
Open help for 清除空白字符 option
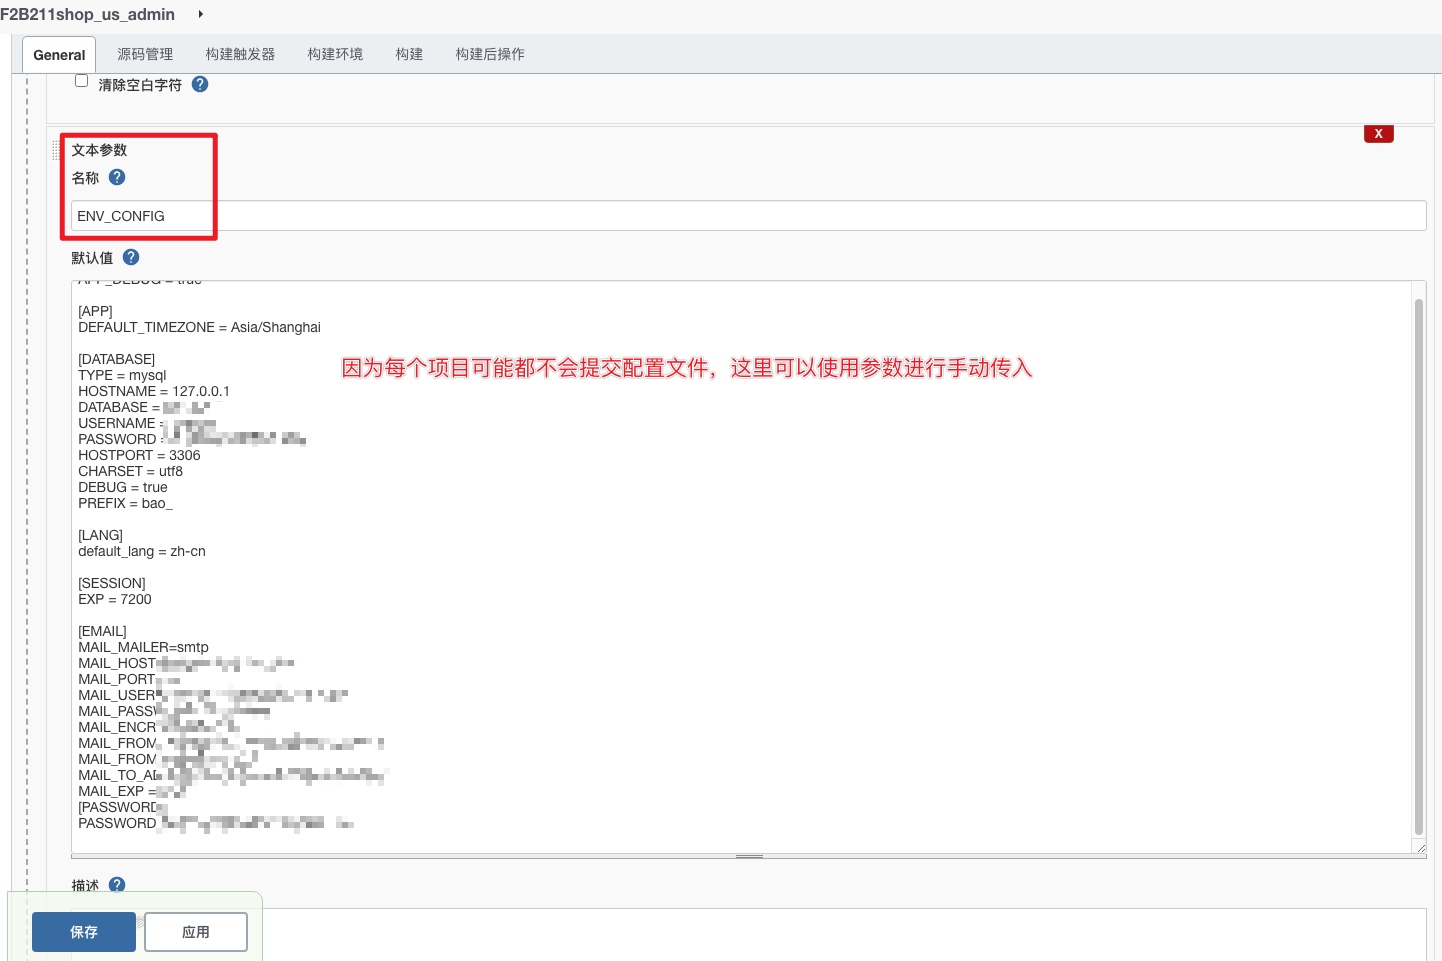200,84
